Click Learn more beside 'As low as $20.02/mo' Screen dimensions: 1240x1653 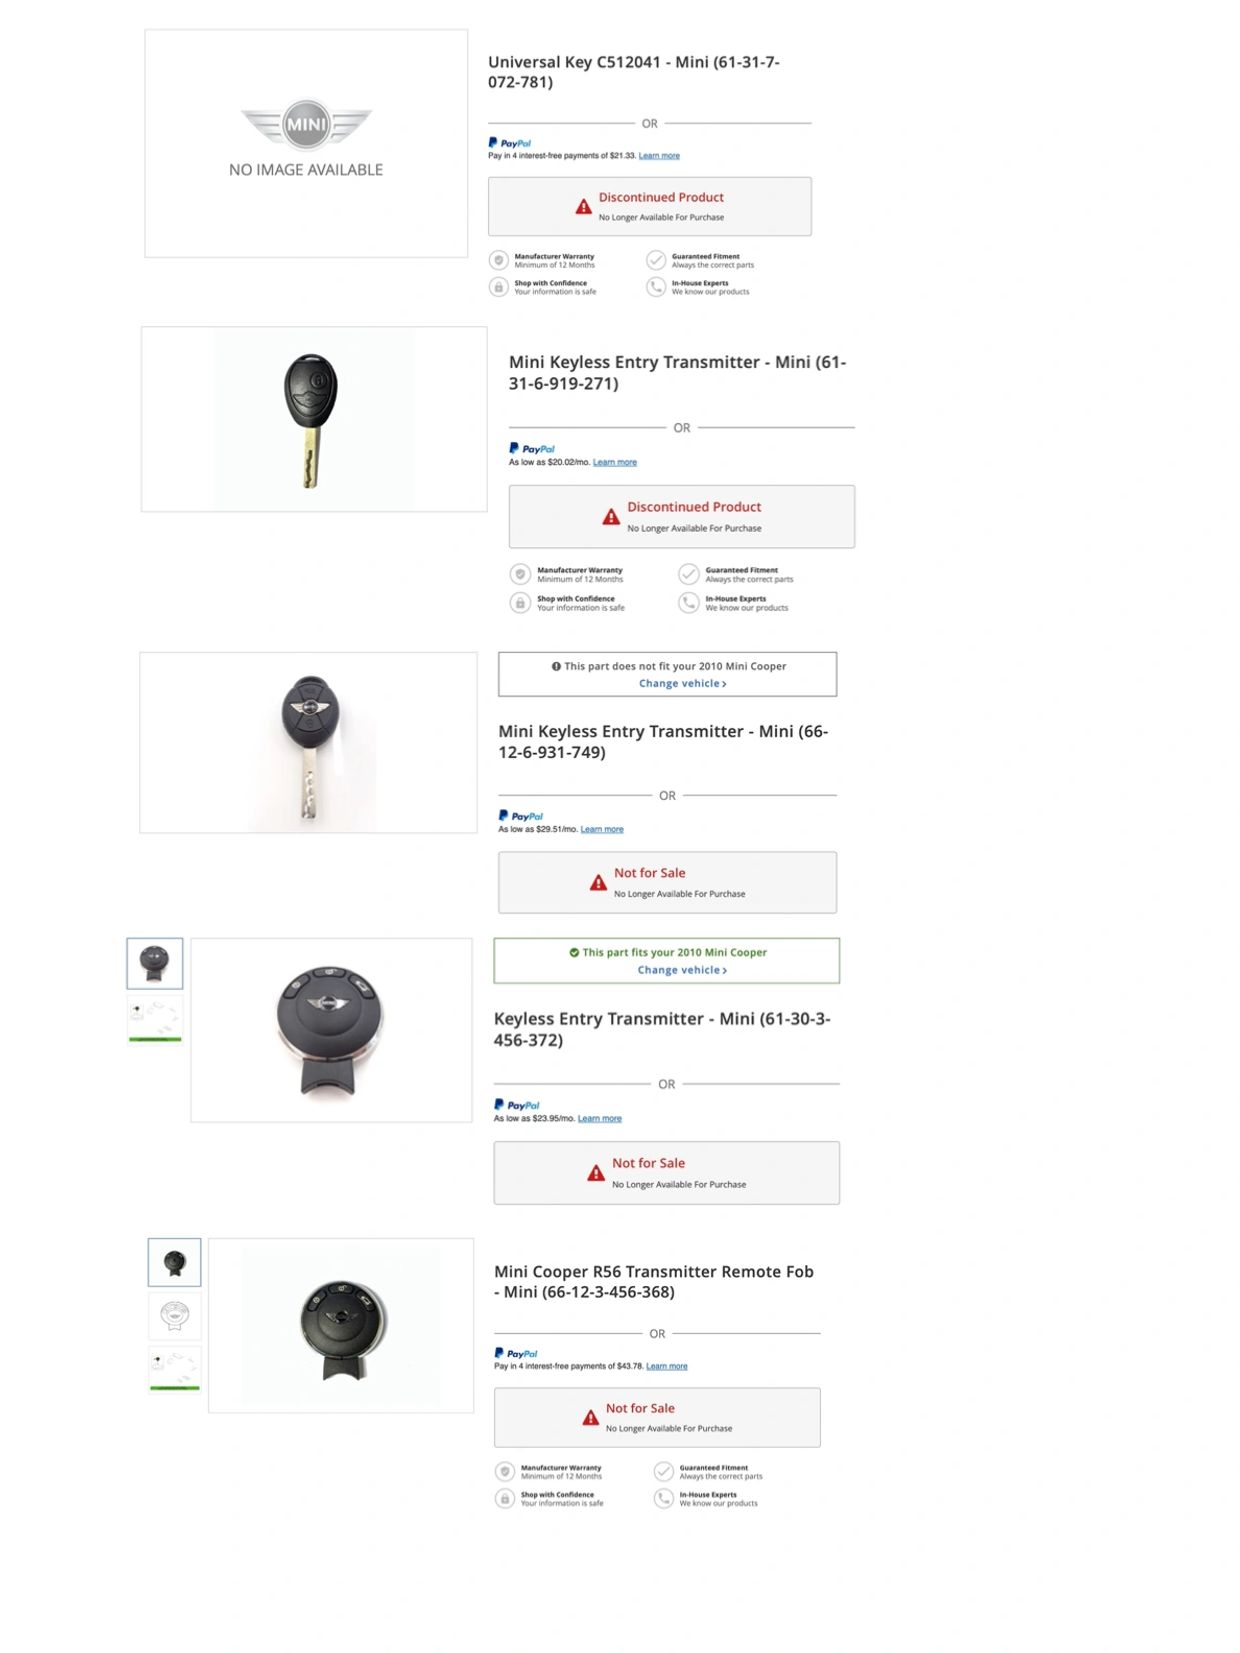(x=614, y=462)
